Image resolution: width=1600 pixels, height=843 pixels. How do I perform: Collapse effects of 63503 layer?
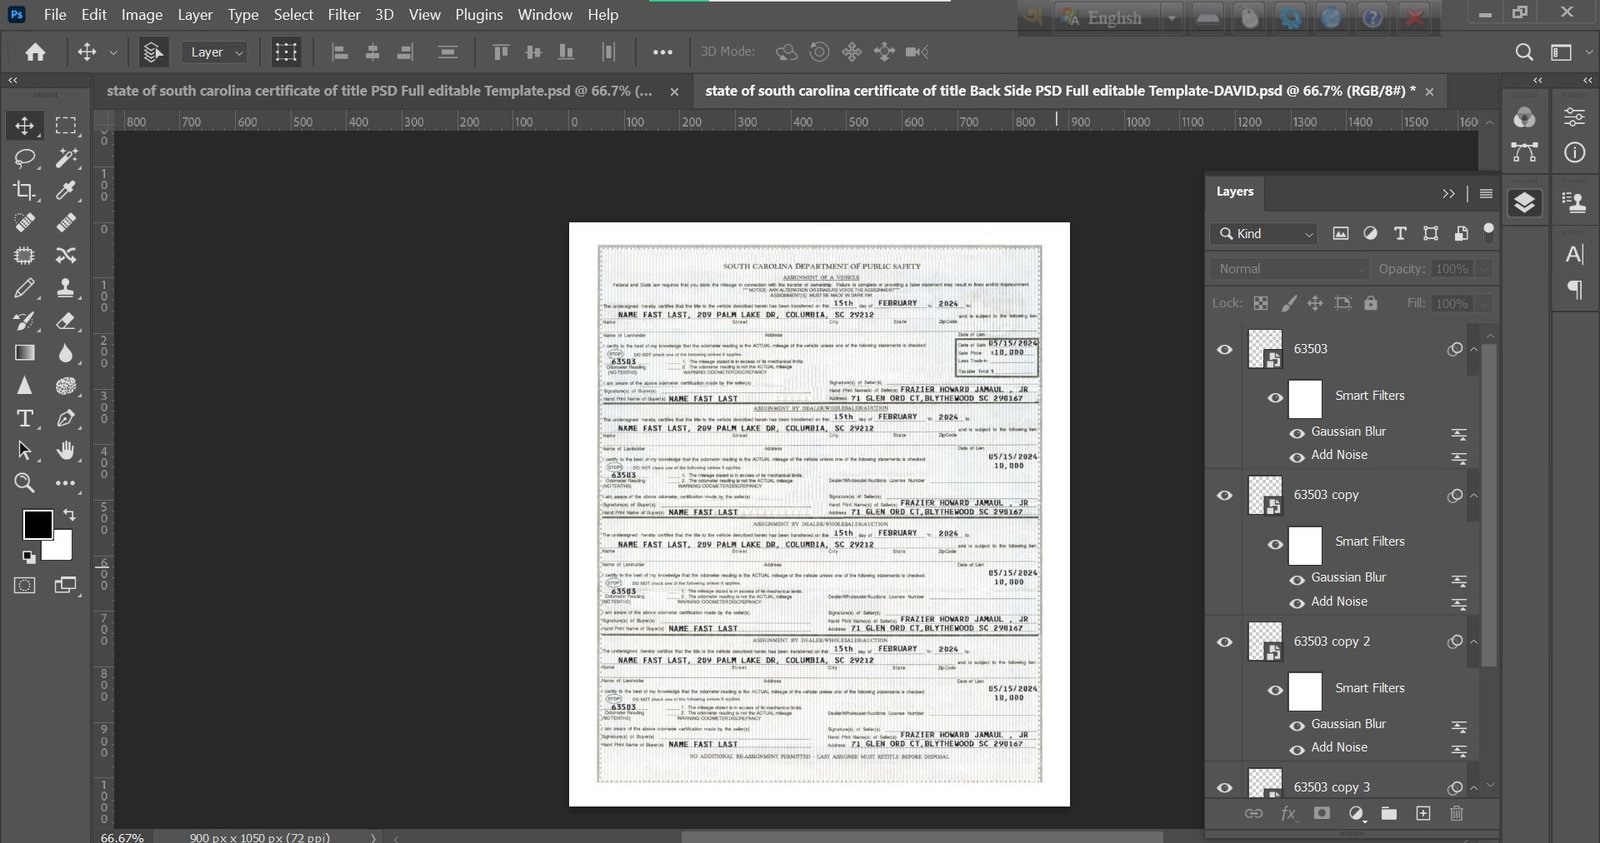tap(1473, 349)
